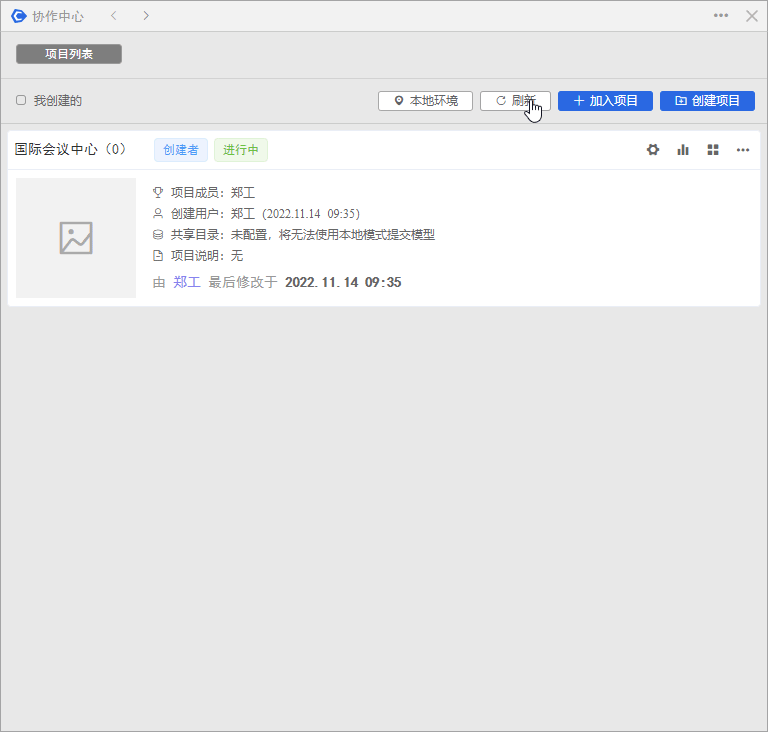Click the 郑工 user link in last-modified line

(187, 282)
